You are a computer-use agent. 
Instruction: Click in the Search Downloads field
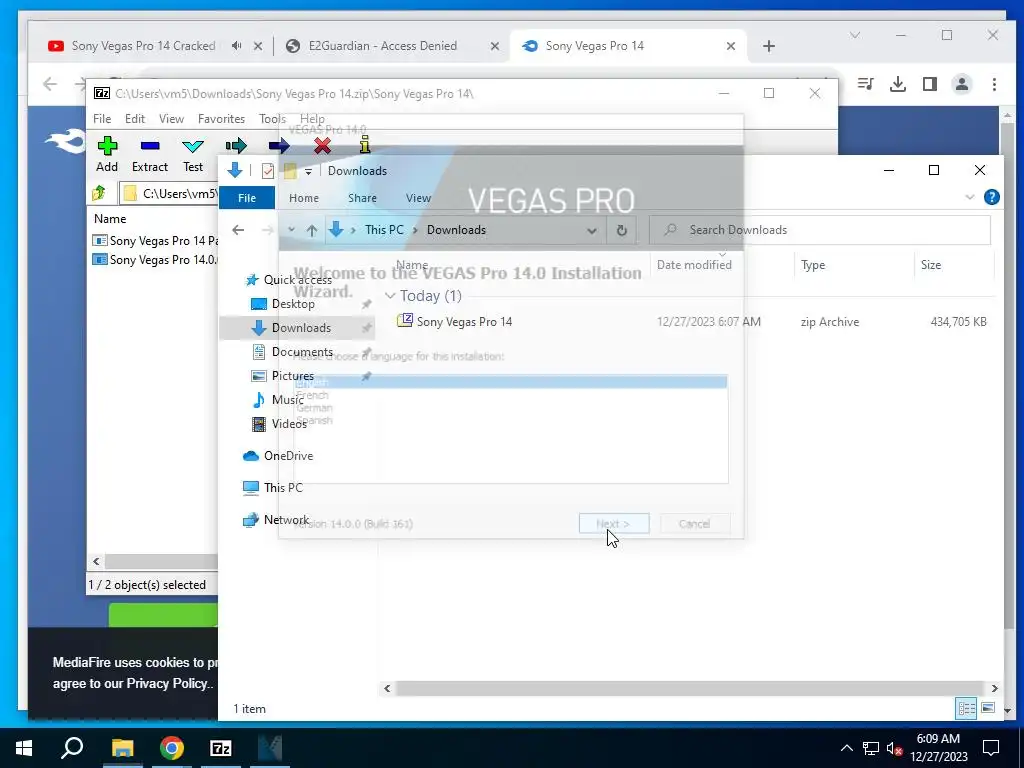pyautogui.click(x=820, y=230)
